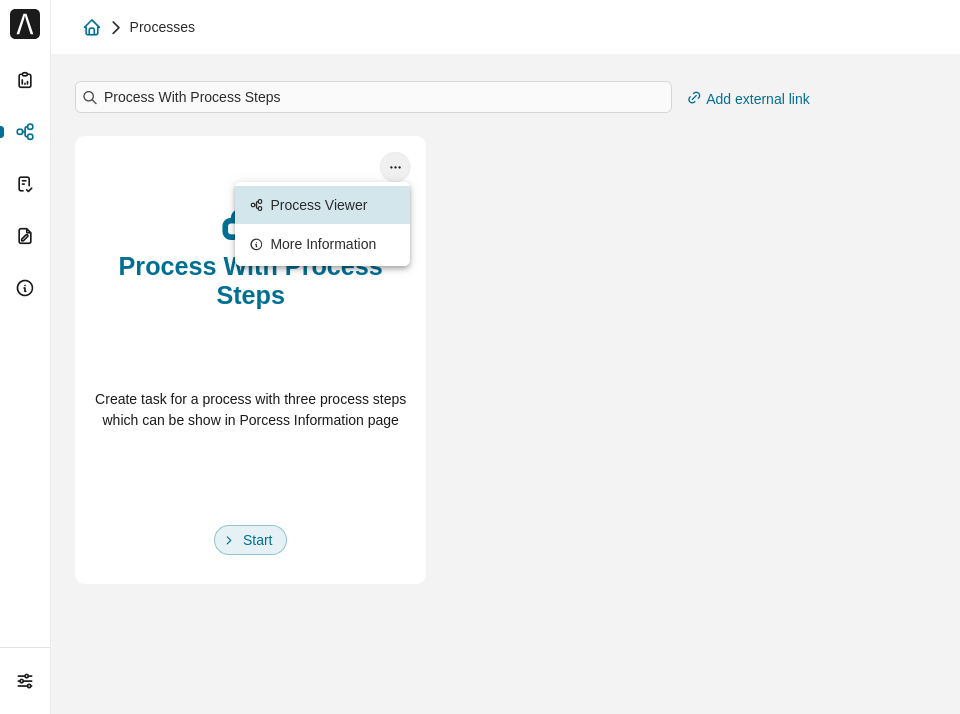Click the Axon Ivy logo
Image resolution: width=960 pixels, height=714 pixels.
[x=25, y=24]
